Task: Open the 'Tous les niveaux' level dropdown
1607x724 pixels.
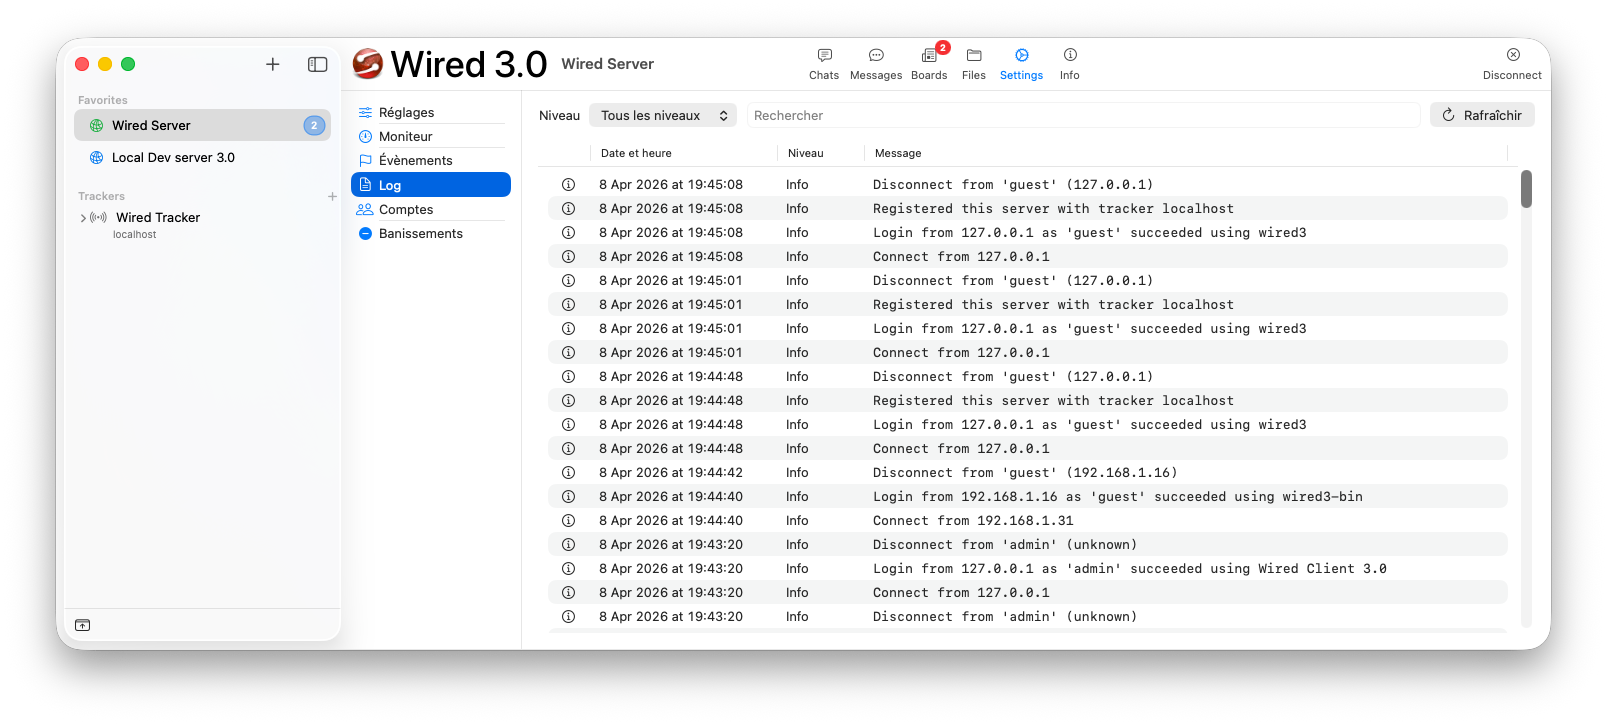Action: [x=662, y=116]
